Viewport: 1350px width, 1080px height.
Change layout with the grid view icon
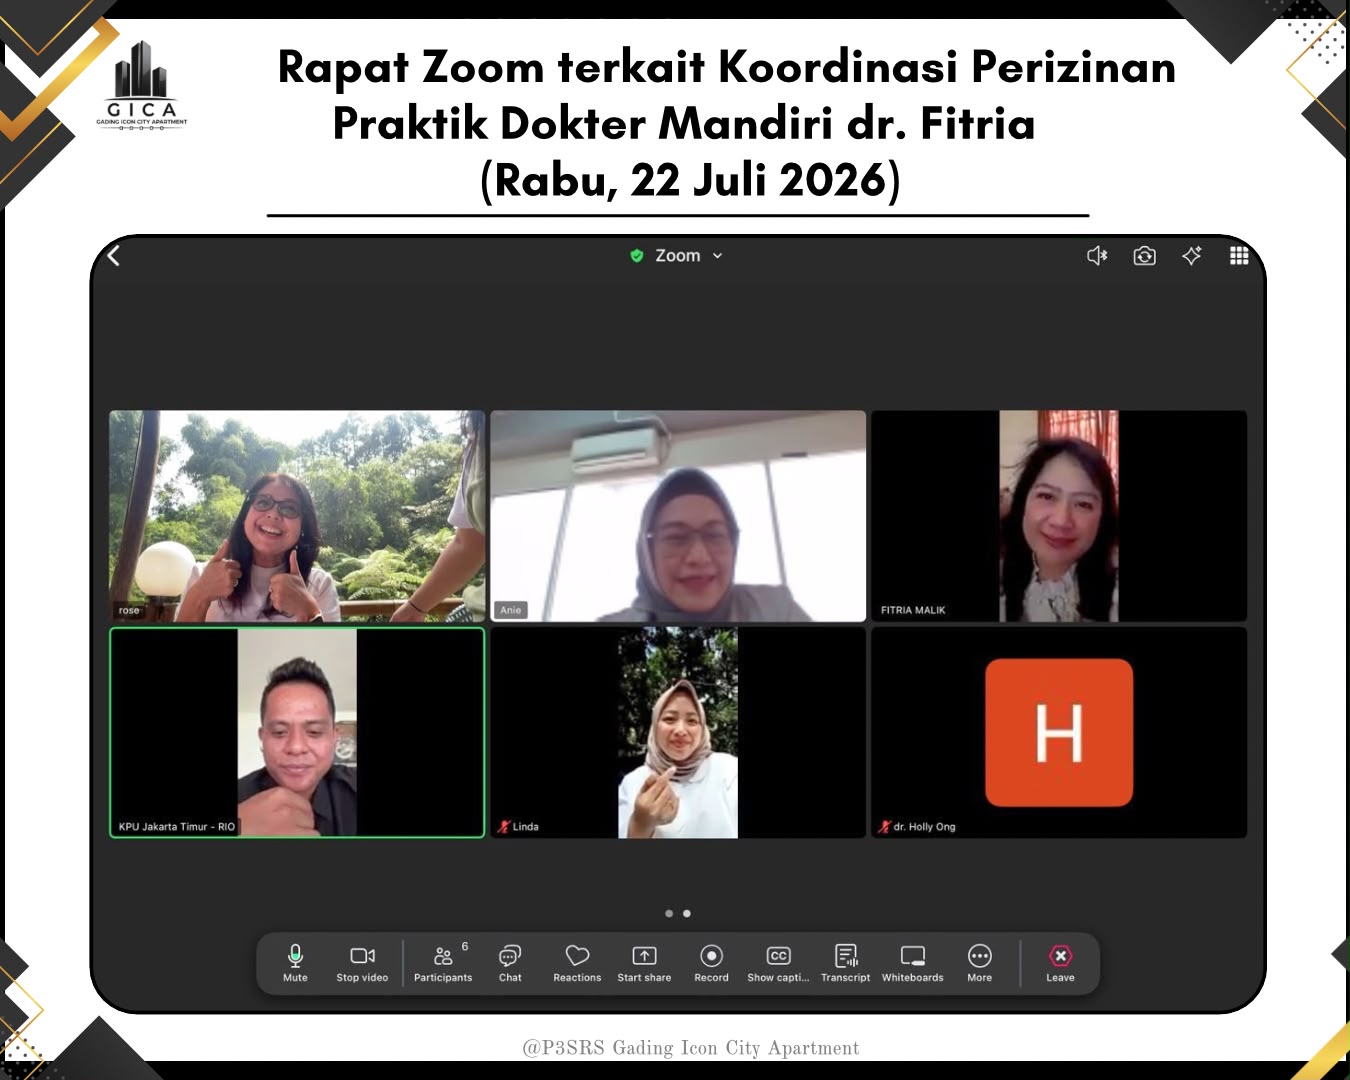coord(1239,256)
